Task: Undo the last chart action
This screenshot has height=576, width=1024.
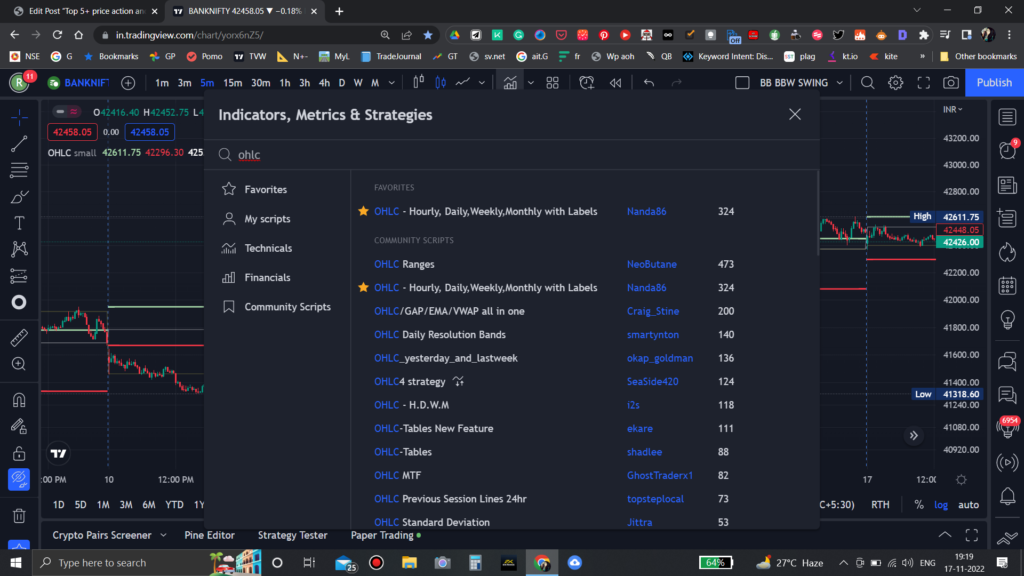Action: tap(648, 83)
